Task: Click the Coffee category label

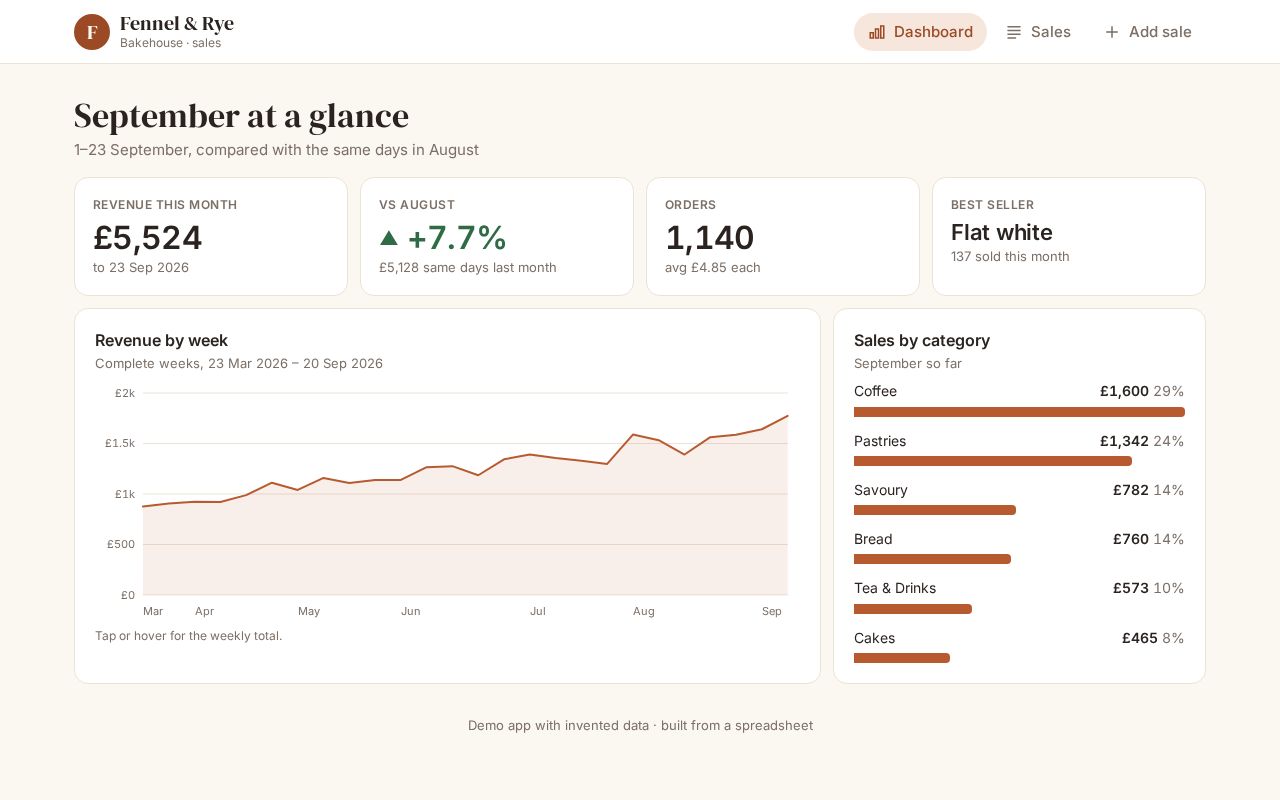Action: point(875,391)
